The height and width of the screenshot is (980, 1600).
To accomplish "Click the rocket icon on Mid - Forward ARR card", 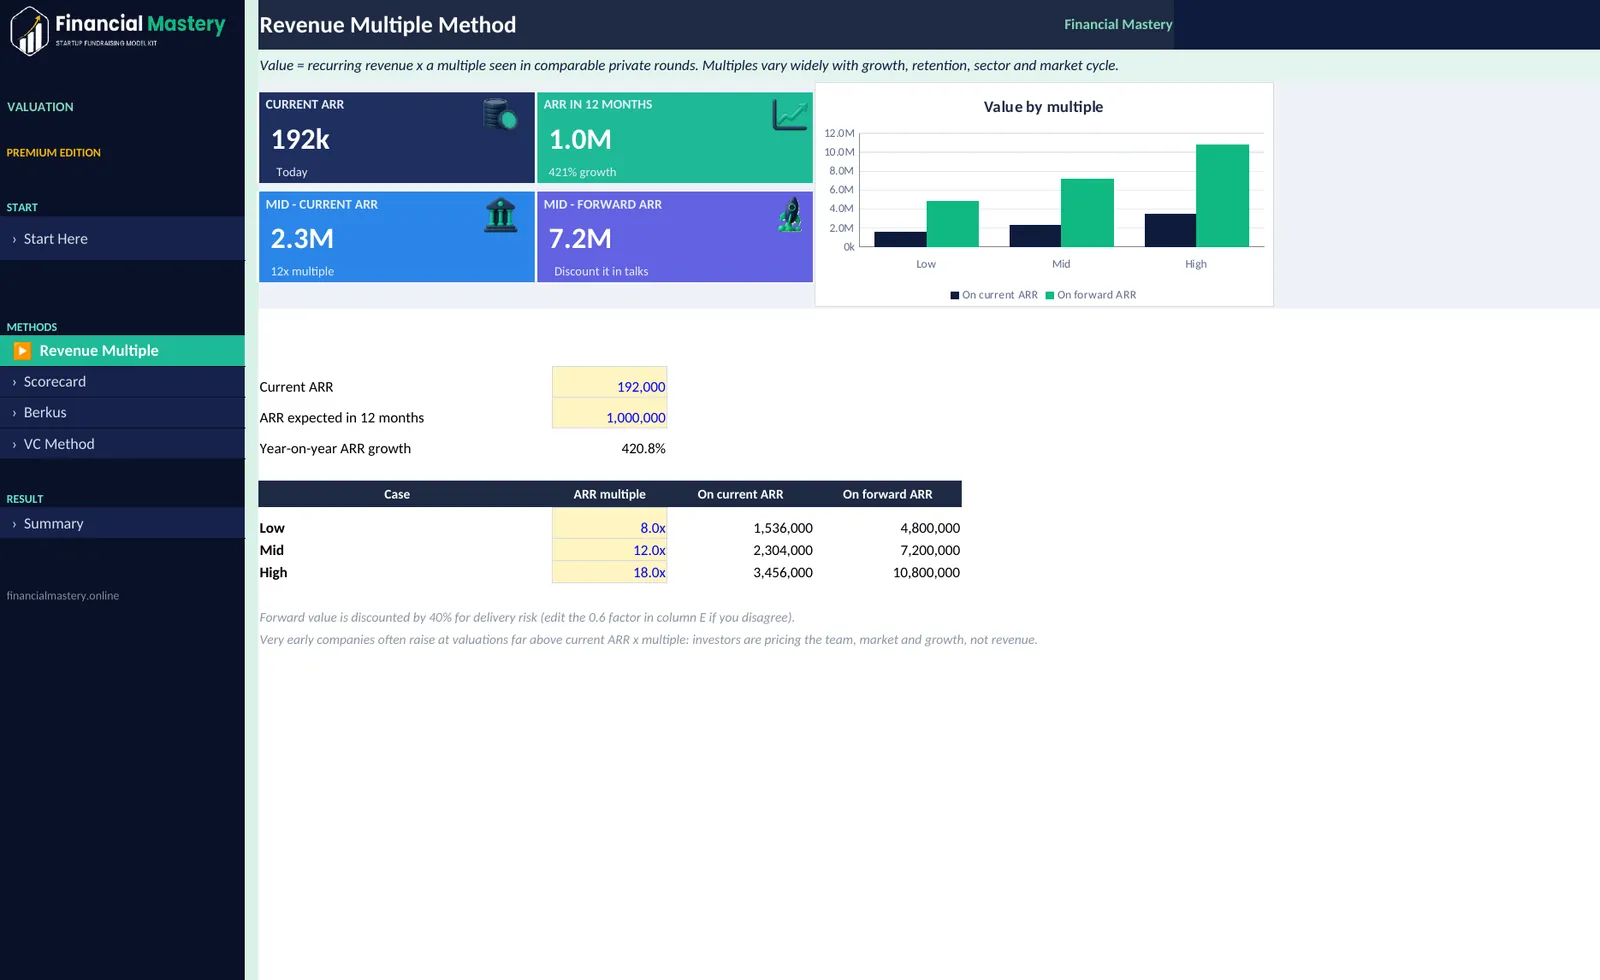I will 790,214.
